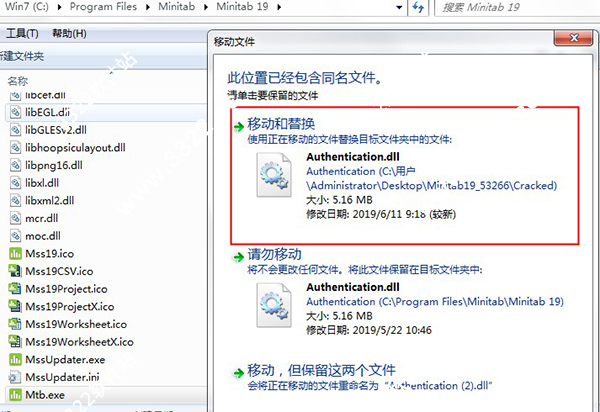Image resolution: width=600 pixels, height=412 pixels.
Task: Click the MssUpdater.exe application icon
Action: (15, 359)
